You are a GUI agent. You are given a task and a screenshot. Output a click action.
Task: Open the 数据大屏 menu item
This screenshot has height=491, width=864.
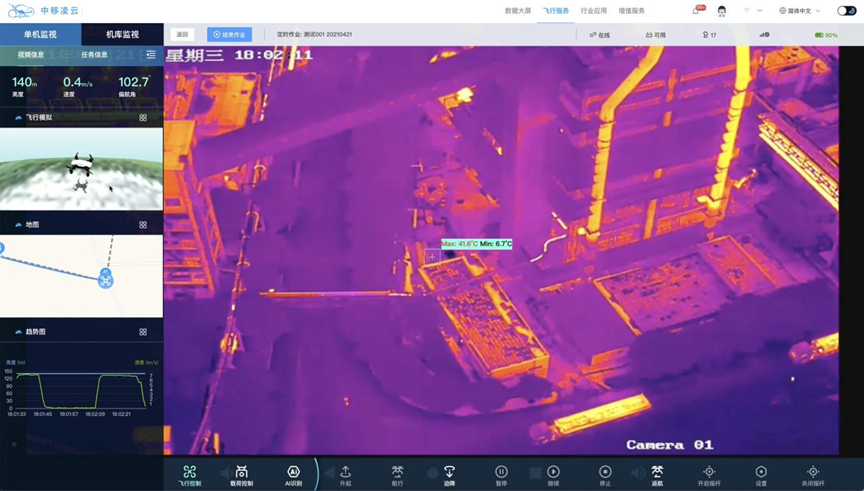[x=518, y=11]
